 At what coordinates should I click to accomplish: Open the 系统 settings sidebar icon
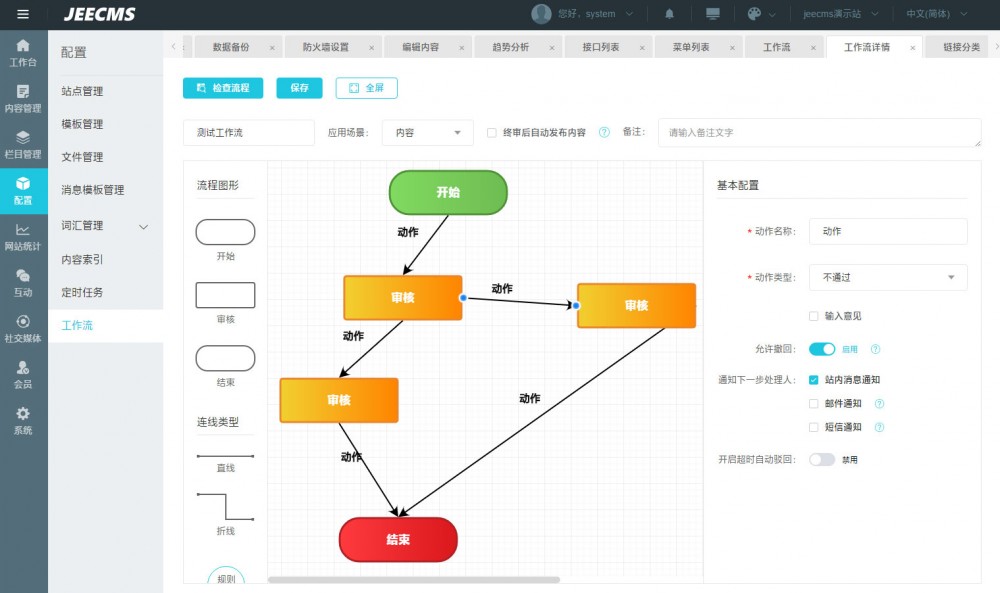[22, 419]
